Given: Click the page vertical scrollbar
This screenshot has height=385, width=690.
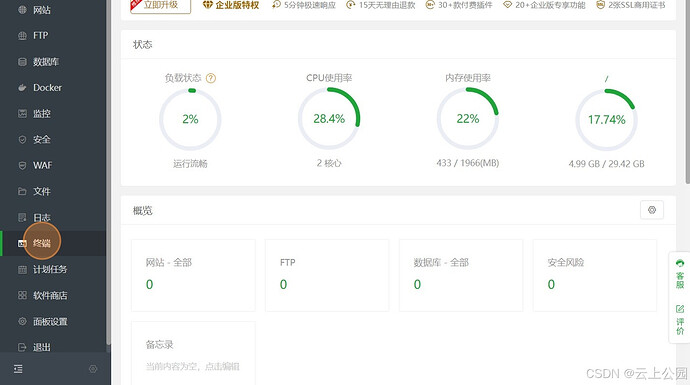Looking at the screenshot, I should tap(687, 92).
